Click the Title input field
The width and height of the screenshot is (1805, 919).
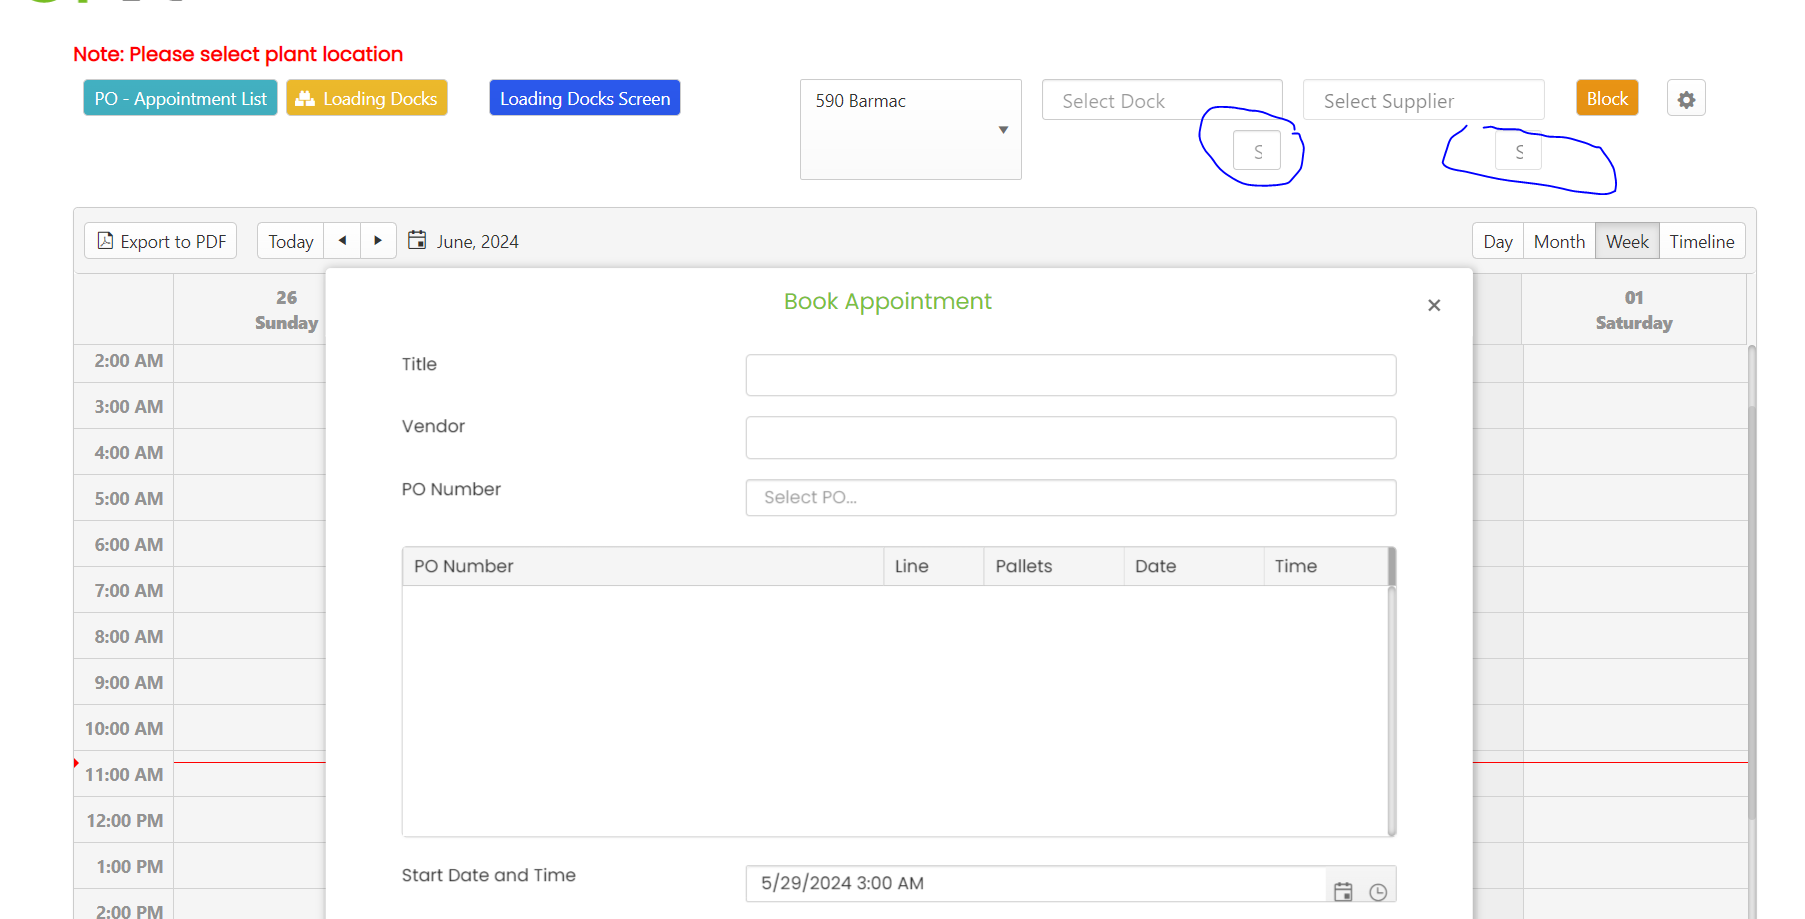point(1070,375)
